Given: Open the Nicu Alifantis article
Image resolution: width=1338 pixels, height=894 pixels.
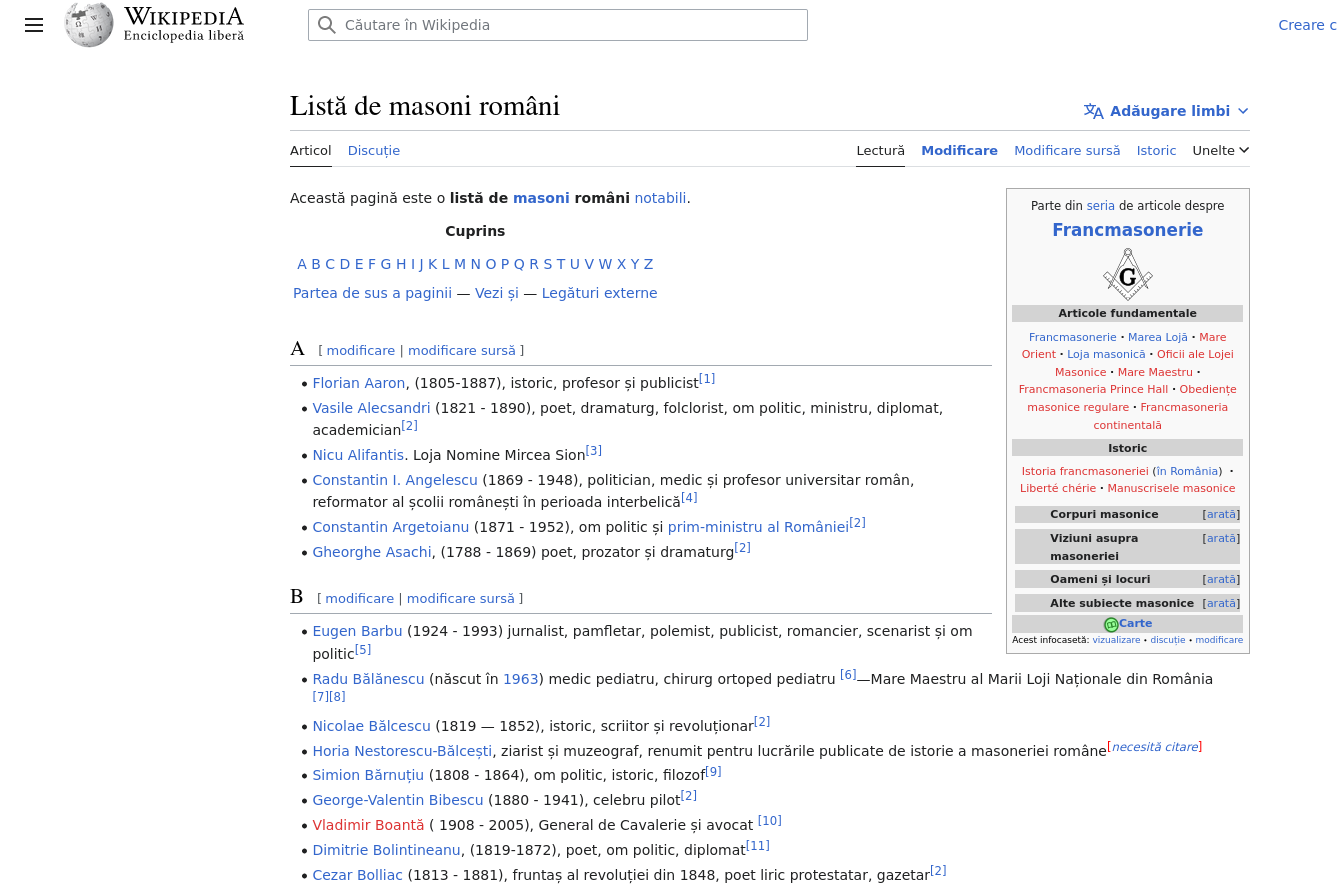Looking at the screenshot, I should click(358, 455).
